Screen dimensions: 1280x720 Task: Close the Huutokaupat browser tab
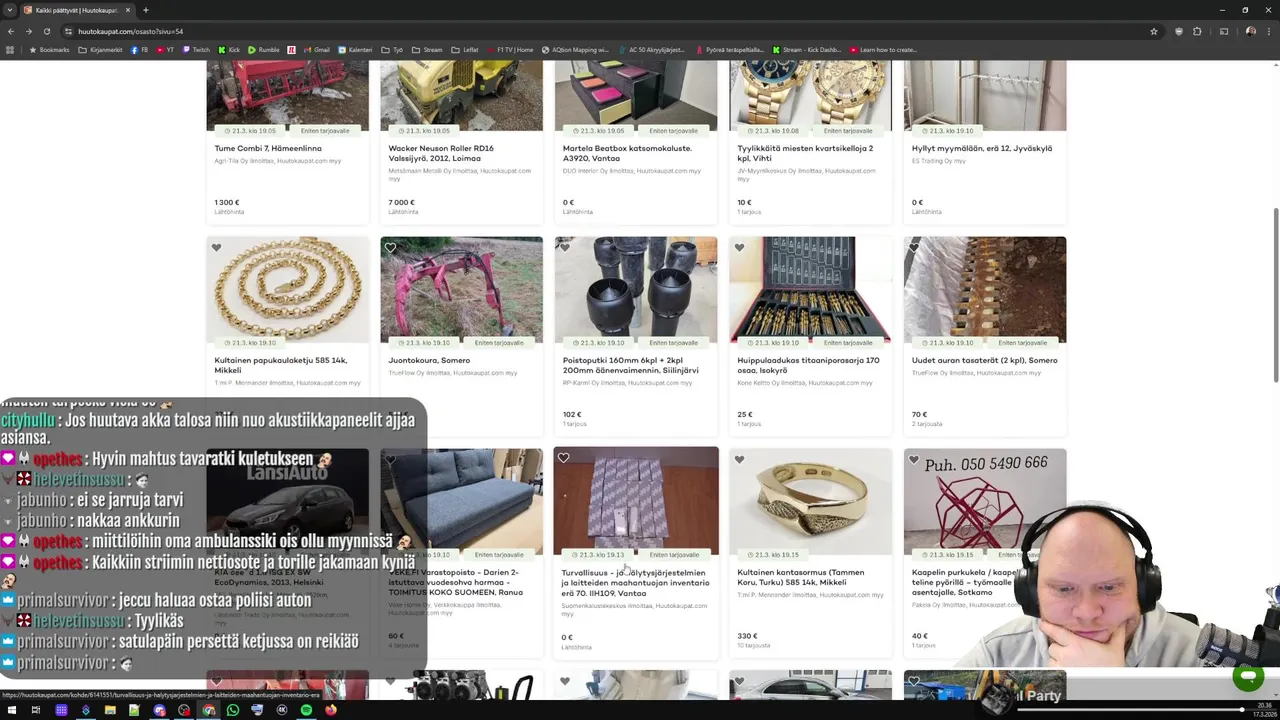[x=128, y=10]
